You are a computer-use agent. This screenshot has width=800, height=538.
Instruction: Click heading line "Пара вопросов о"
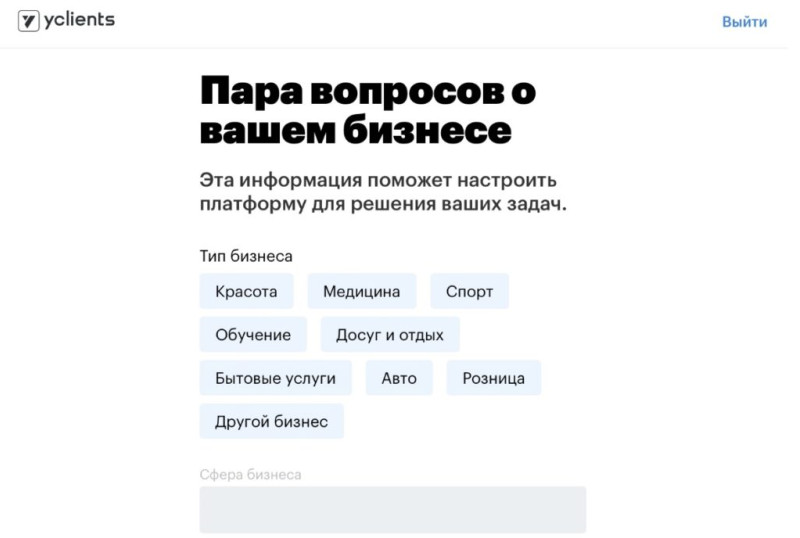point(368,92)
